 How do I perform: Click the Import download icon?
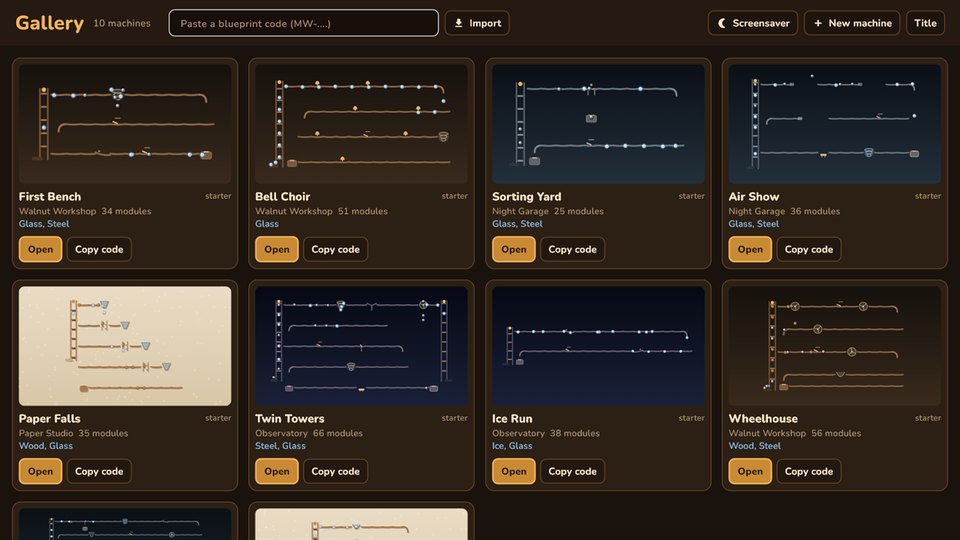coord(458,23)
